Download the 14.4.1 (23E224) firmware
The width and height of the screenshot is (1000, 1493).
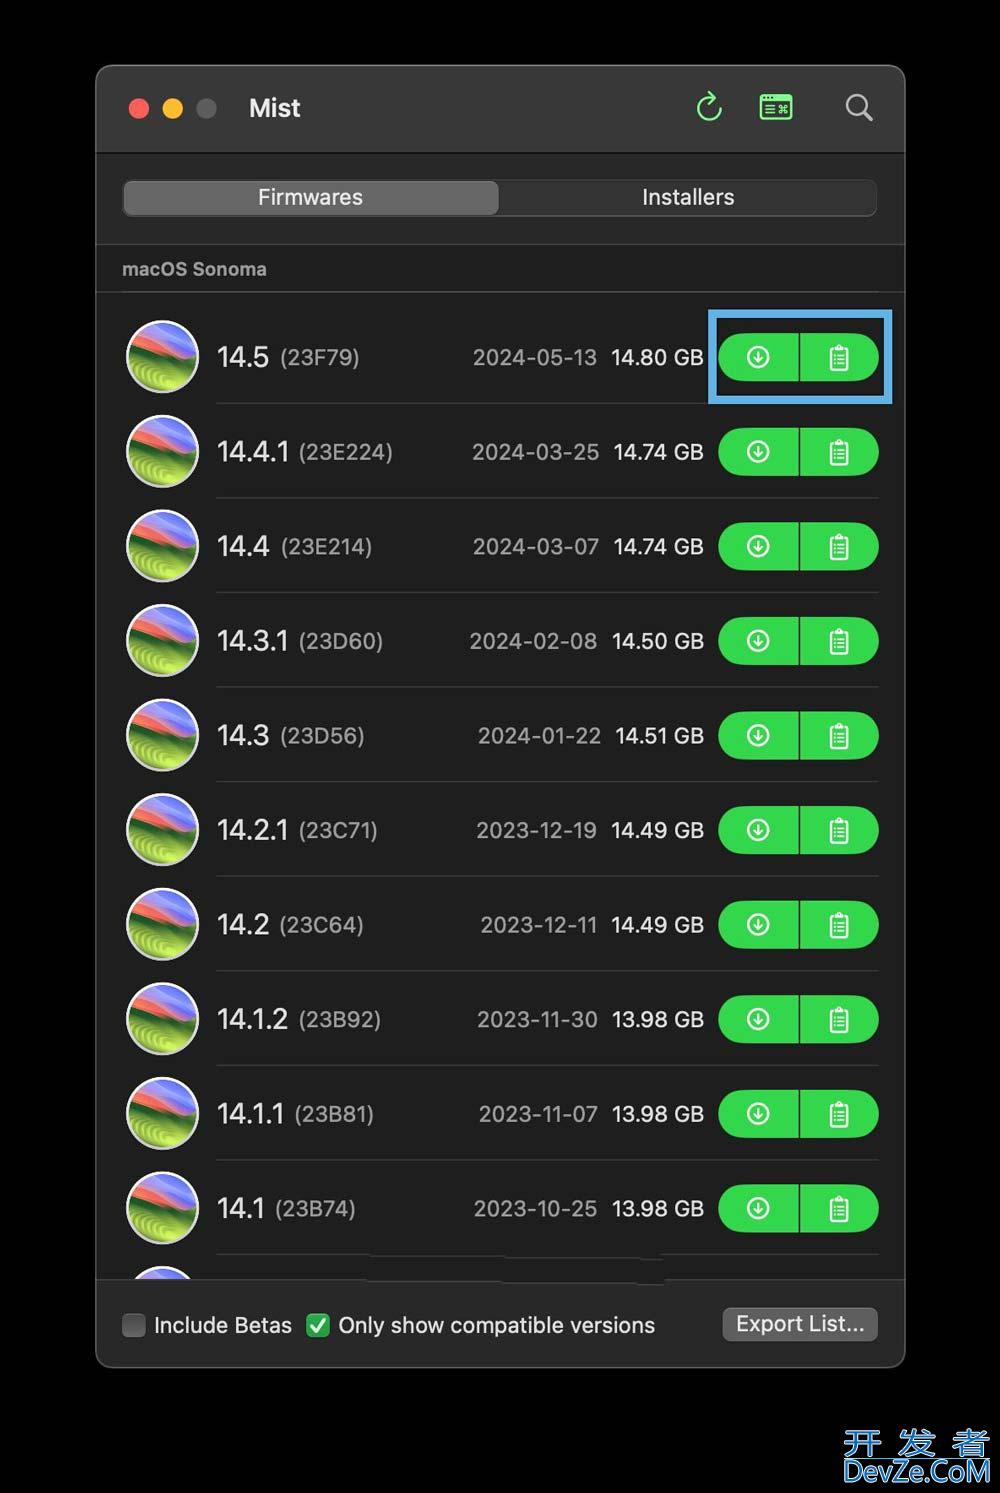click(x=758, y=452)
